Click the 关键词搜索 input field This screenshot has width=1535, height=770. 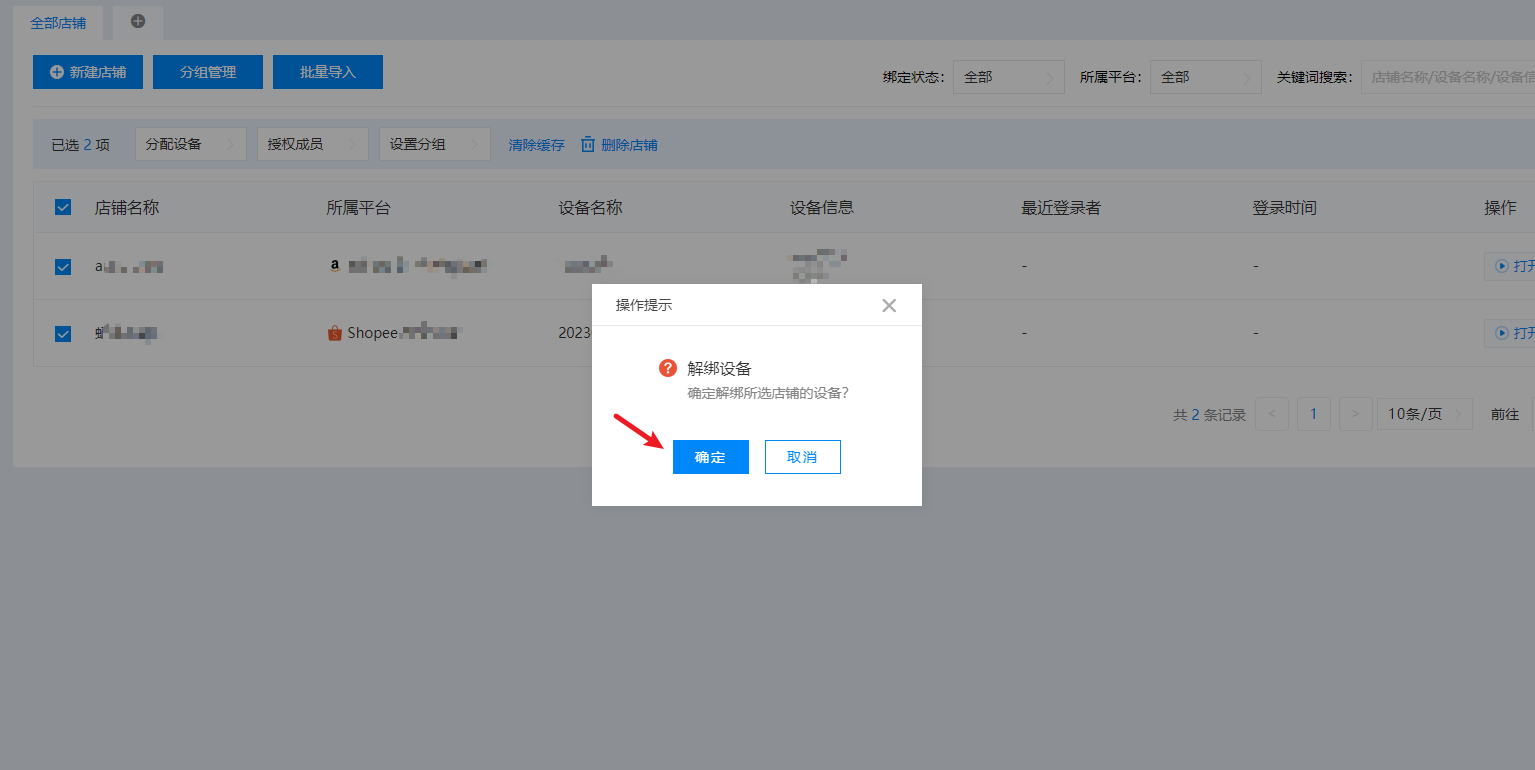point(1447,77)
